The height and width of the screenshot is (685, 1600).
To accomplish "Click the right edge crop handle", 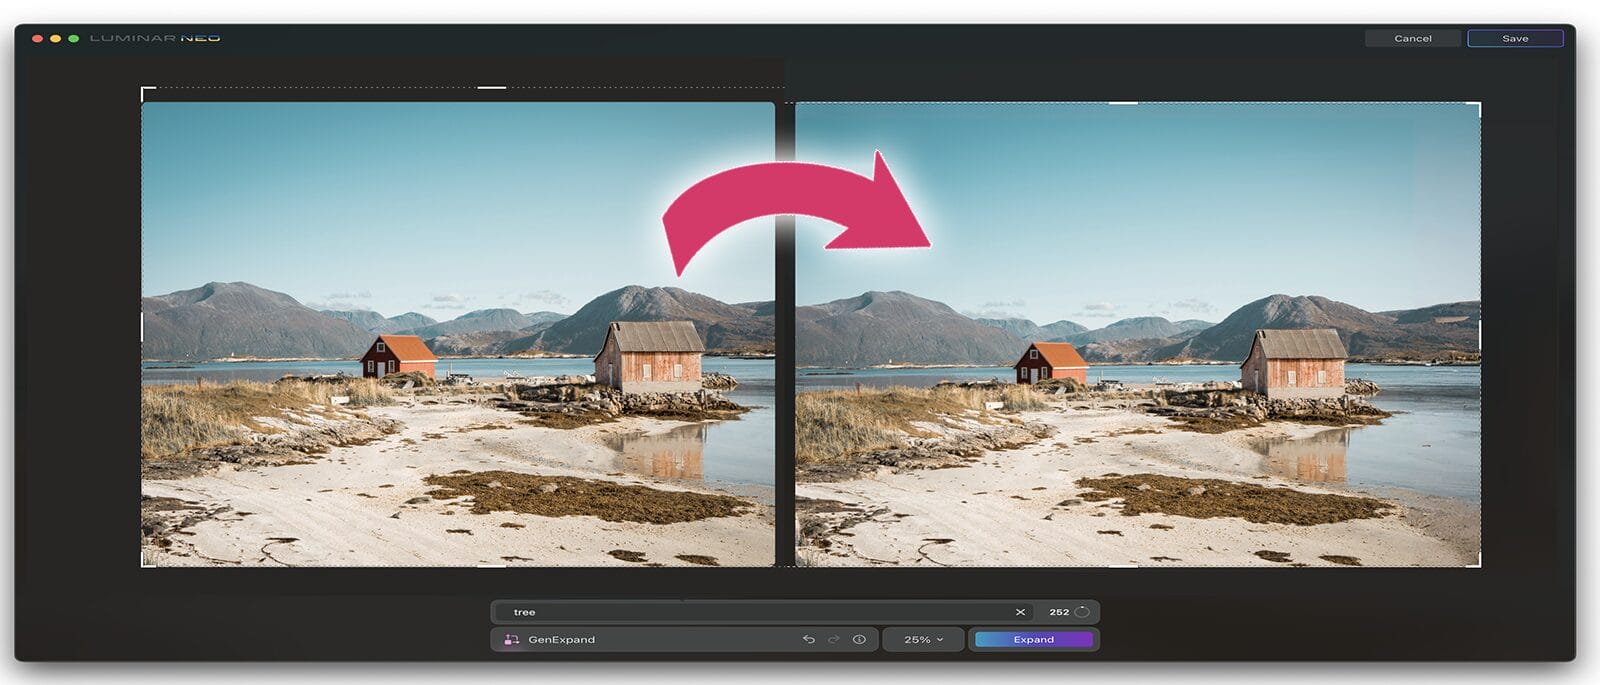I will tap(1479, 335).
